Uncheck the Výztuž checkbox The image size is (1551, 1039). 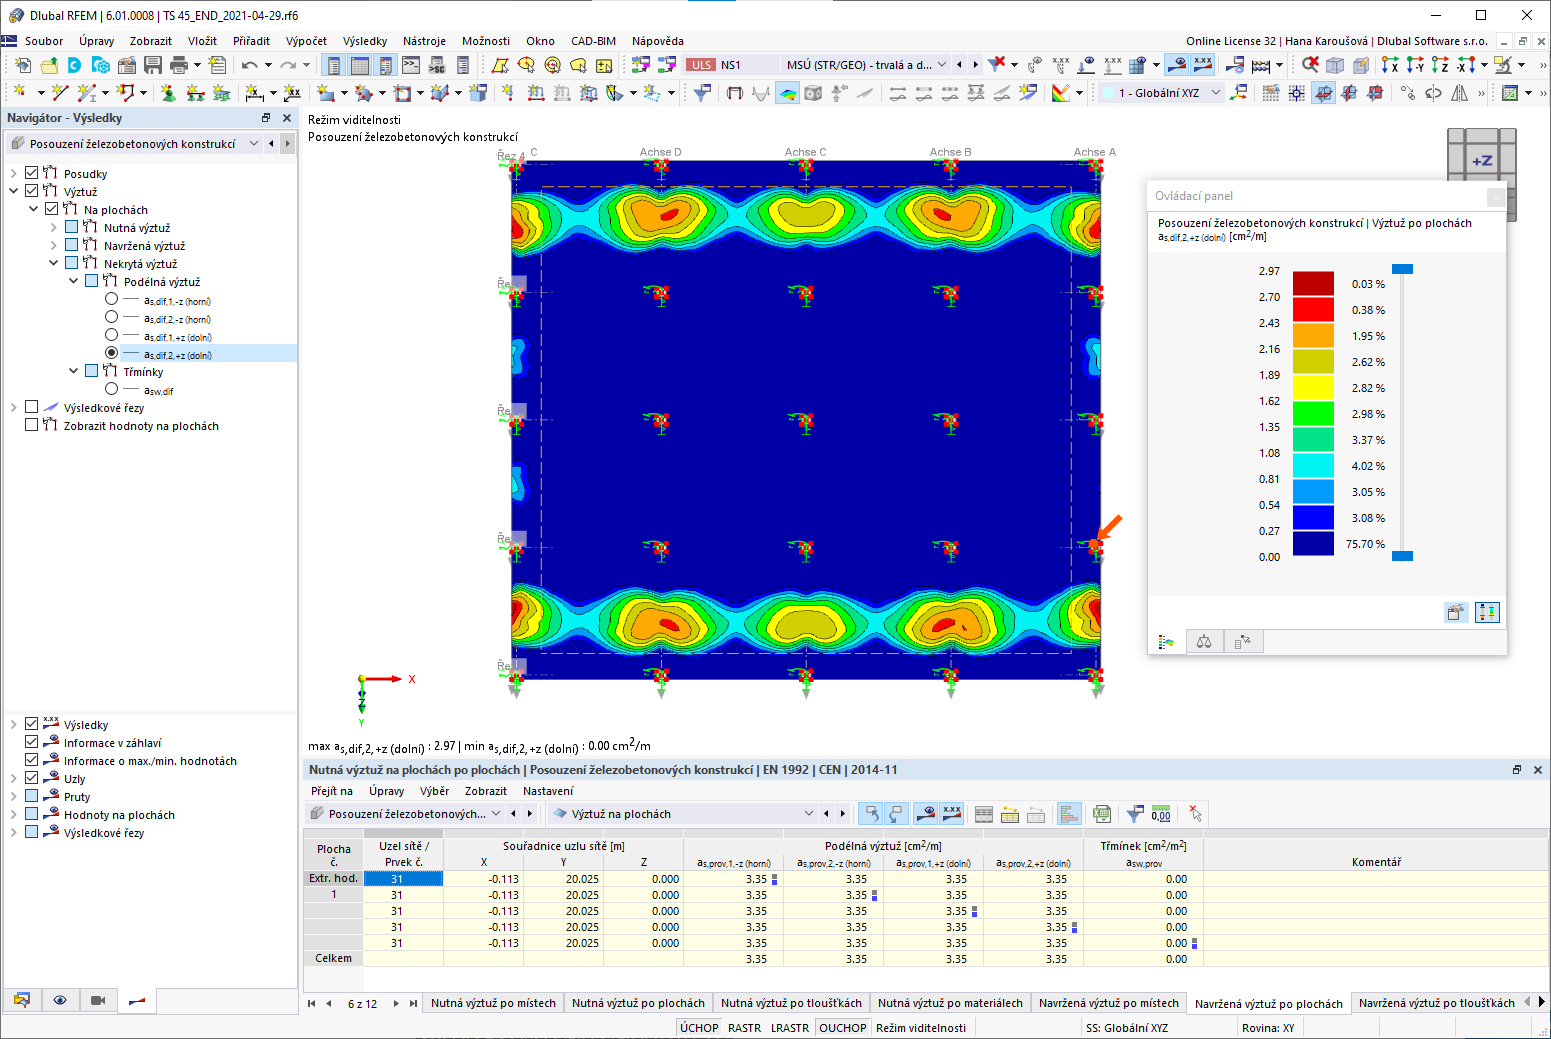(x=32, y=191)
